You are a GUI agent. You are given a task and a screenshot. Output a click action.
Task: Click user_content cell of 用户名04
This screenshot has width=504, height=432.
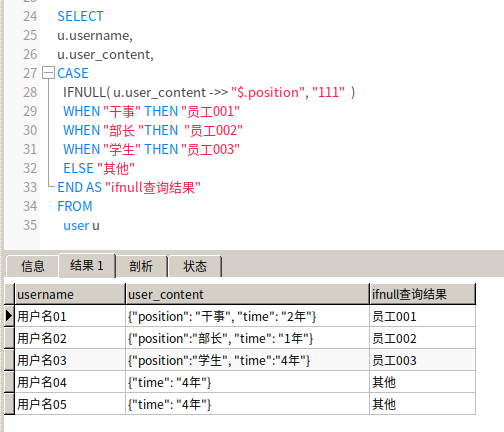(x=248, y=382)
